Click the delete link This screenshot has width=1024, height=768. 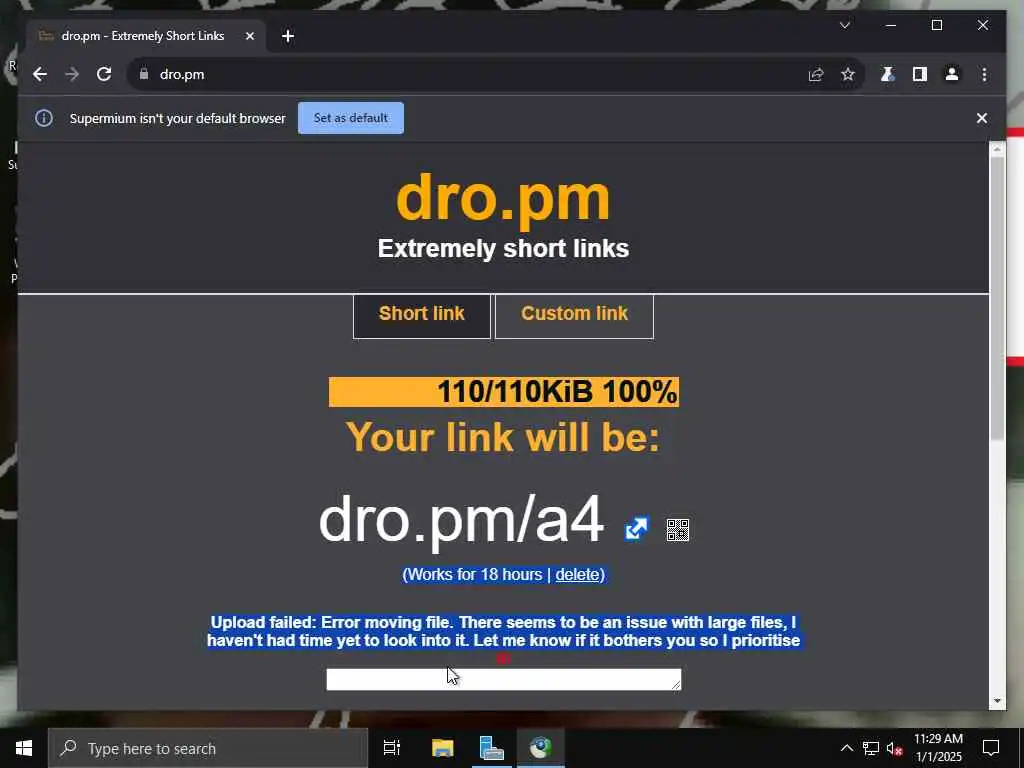coord(577,575)
